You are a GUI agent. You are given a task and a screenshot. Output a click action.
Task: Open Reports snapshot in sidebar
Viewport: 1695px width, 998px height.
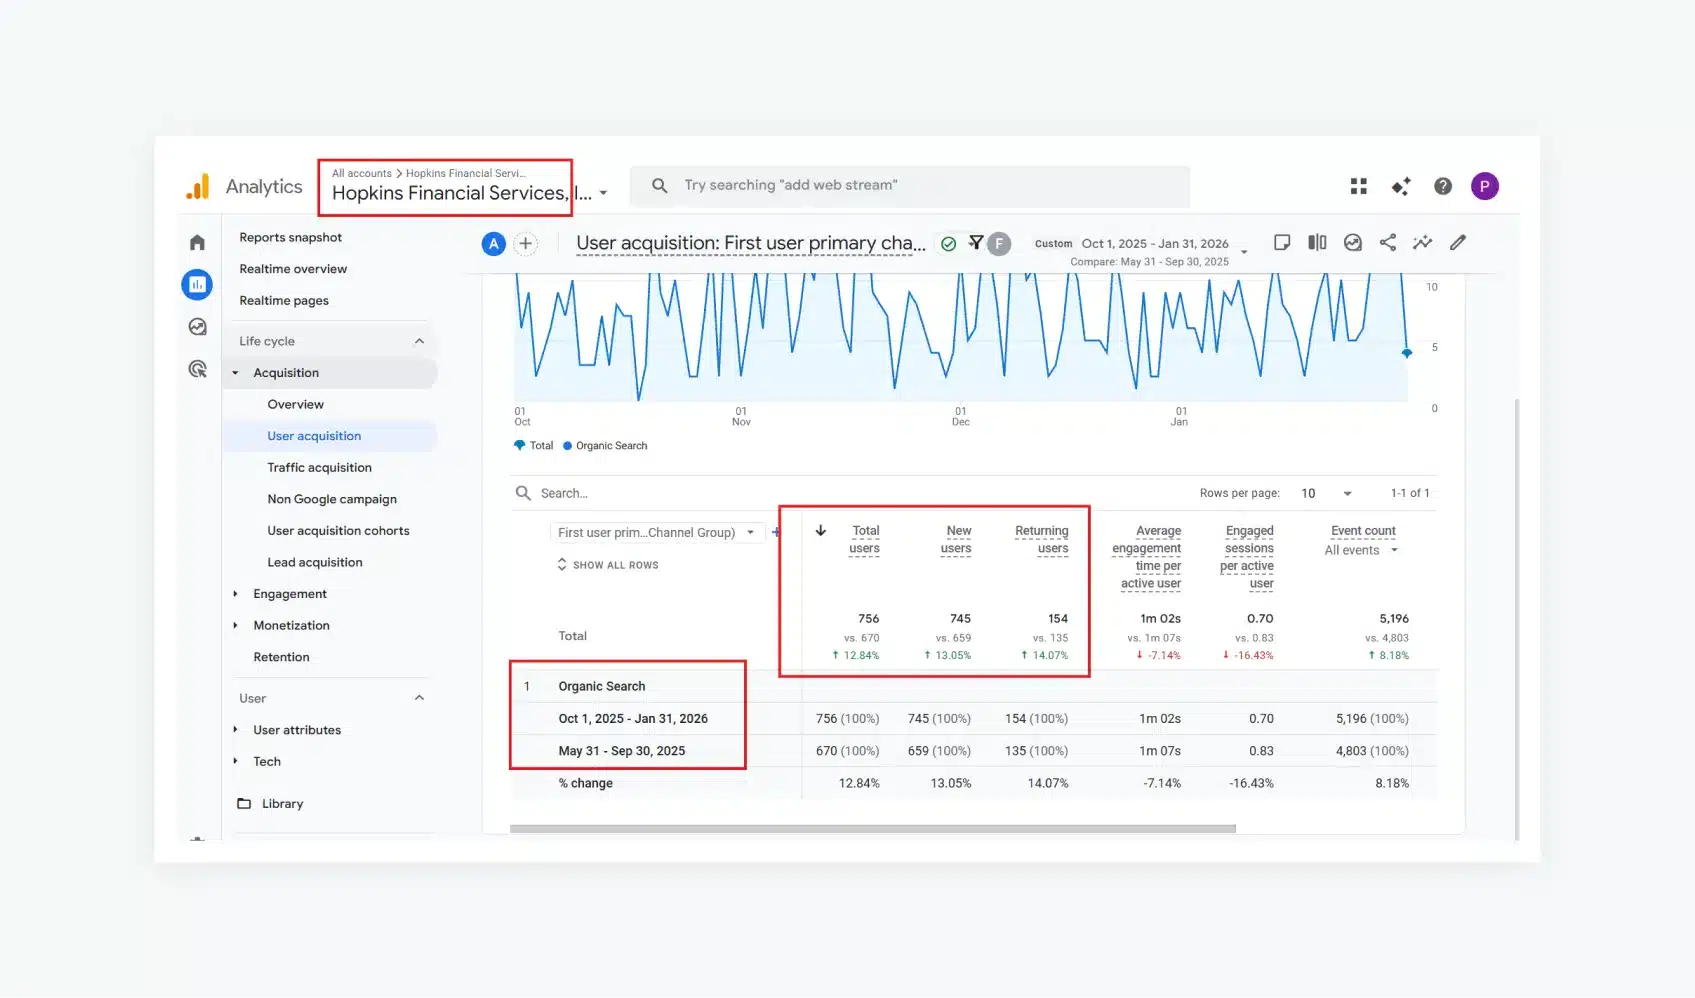click(x=290, y=238)
